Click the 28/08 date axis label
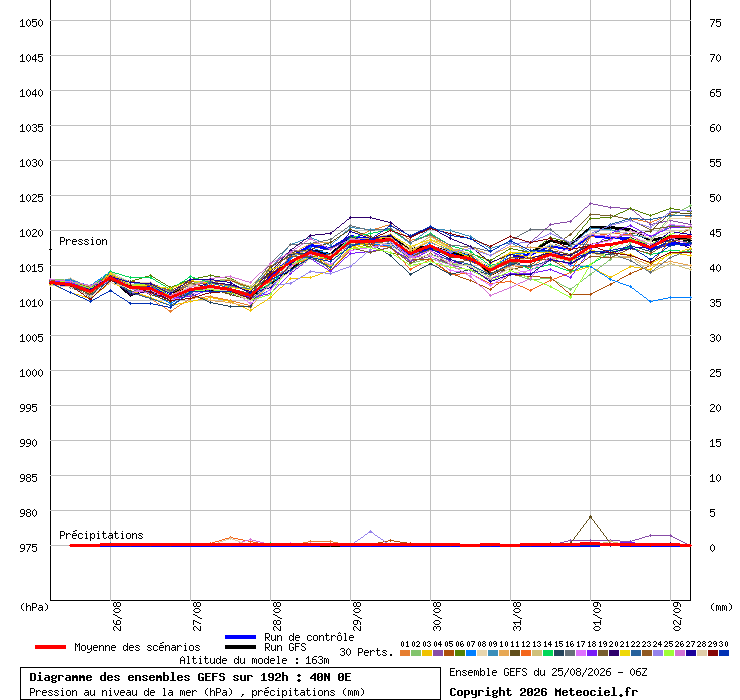 coord(277,616)
